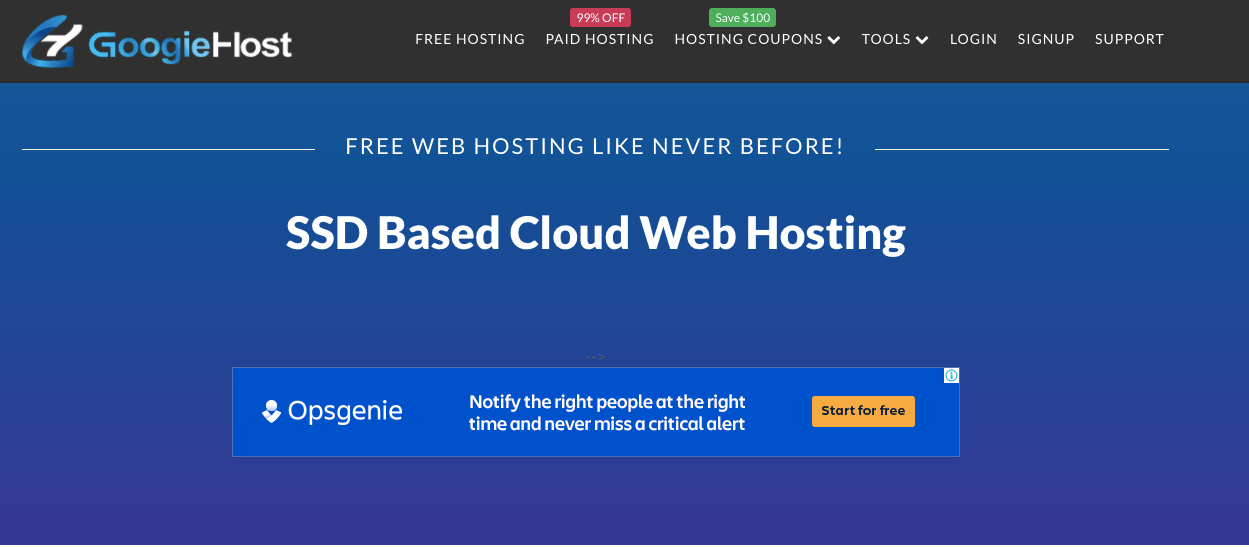Visit the SUPPORT page
This screenshot has height=547, width=1249.
[x=1129, y=39]
